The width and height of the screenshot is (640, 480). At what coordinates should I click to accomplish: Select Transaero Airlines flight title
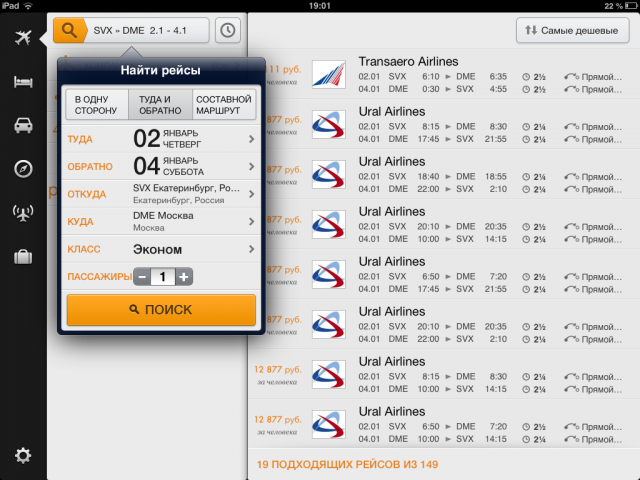coord(408,62)
